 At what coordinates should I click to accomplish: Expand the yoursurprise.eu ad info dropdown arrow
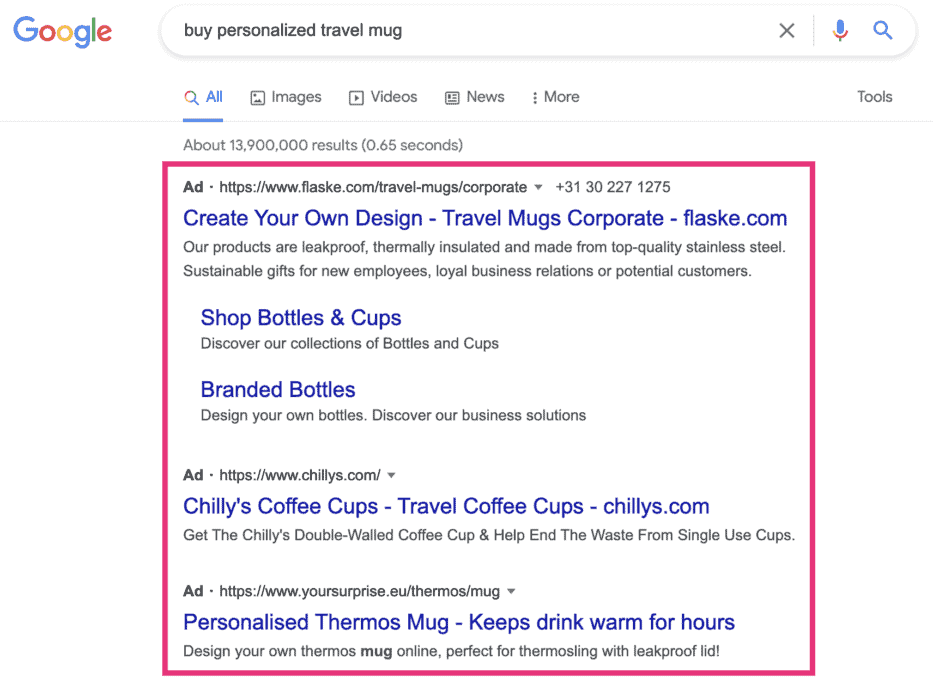click(511, 591)
